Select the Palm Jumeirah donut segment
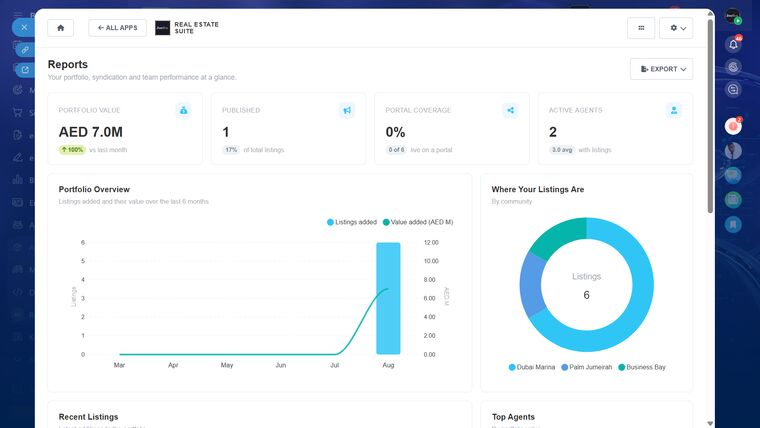Screen dimensions: 760x428 (x=532, y=284)
